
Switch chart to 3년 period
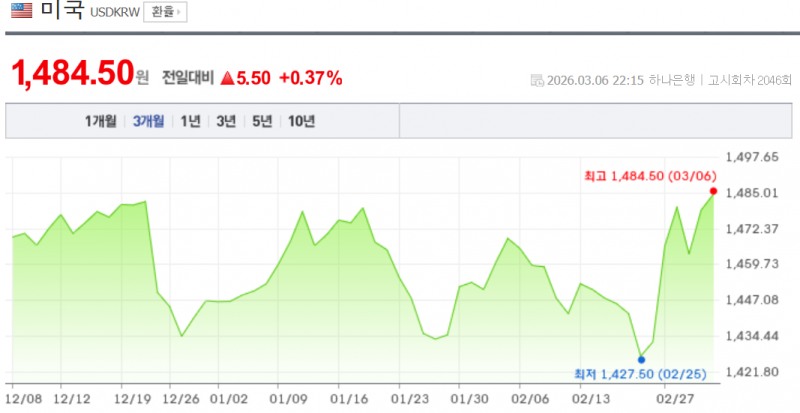(x=226, y=122)
